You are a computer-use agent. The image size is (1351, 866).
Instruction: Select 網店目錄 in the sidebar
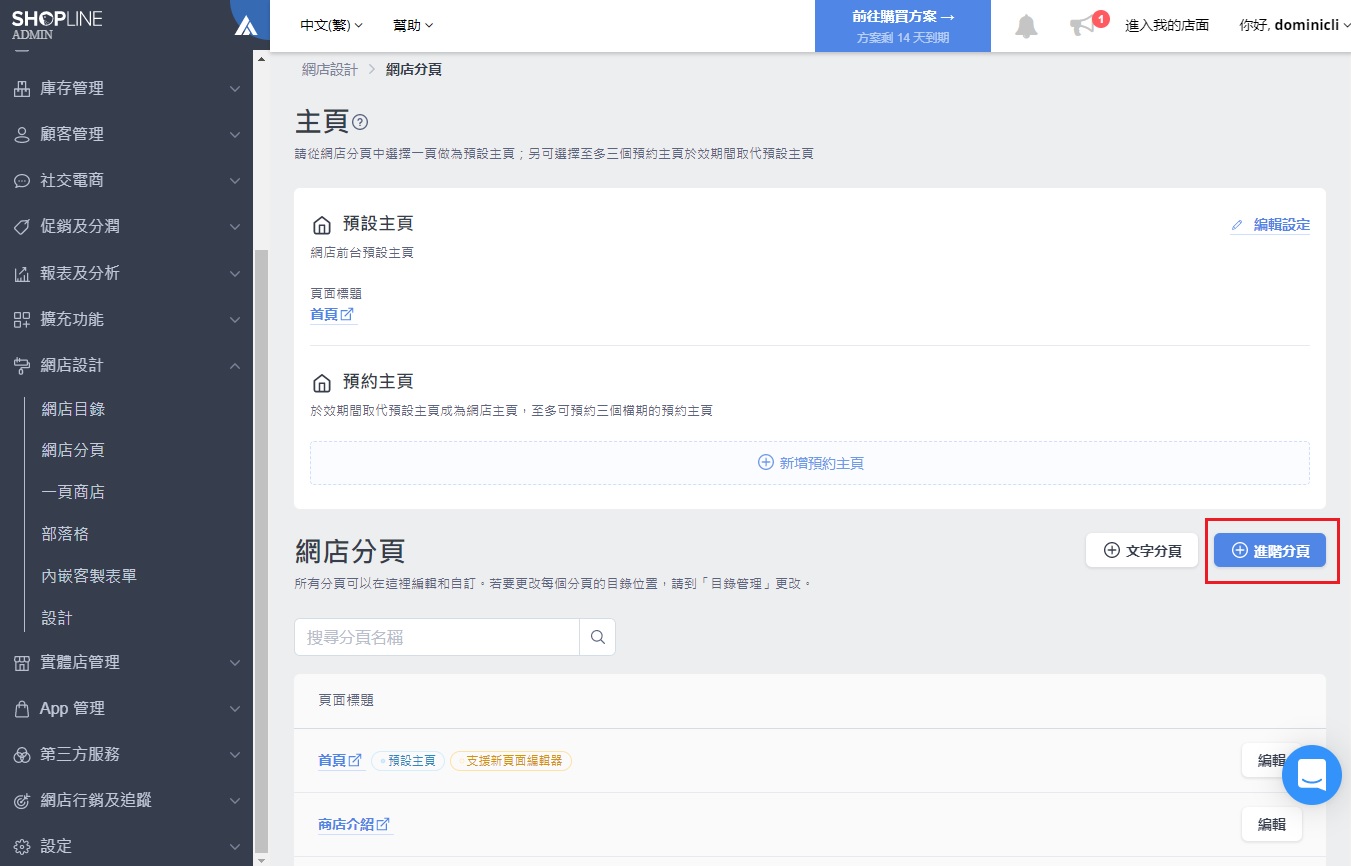[x=73, y=408]
